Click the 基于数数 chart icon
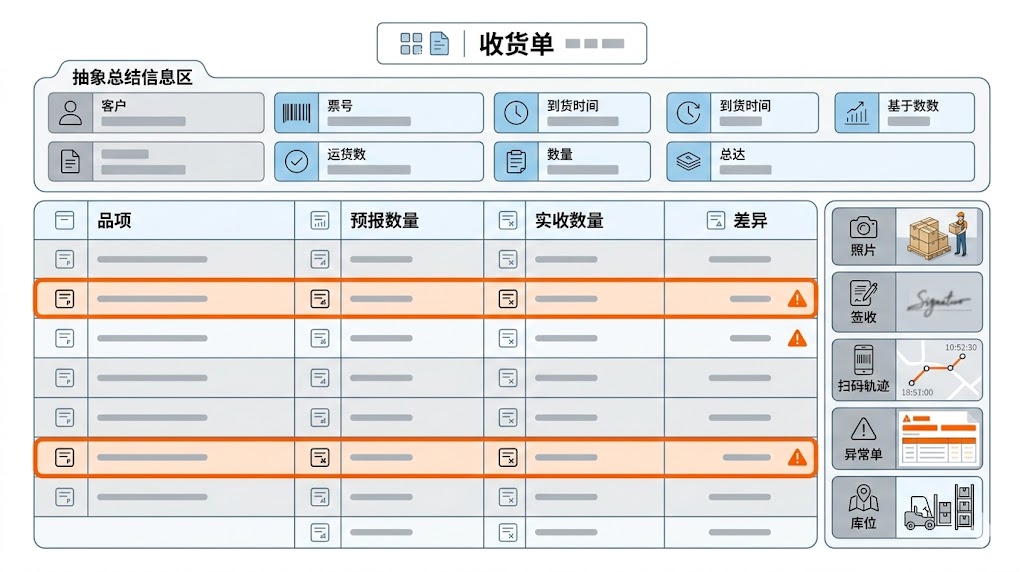 857,113
